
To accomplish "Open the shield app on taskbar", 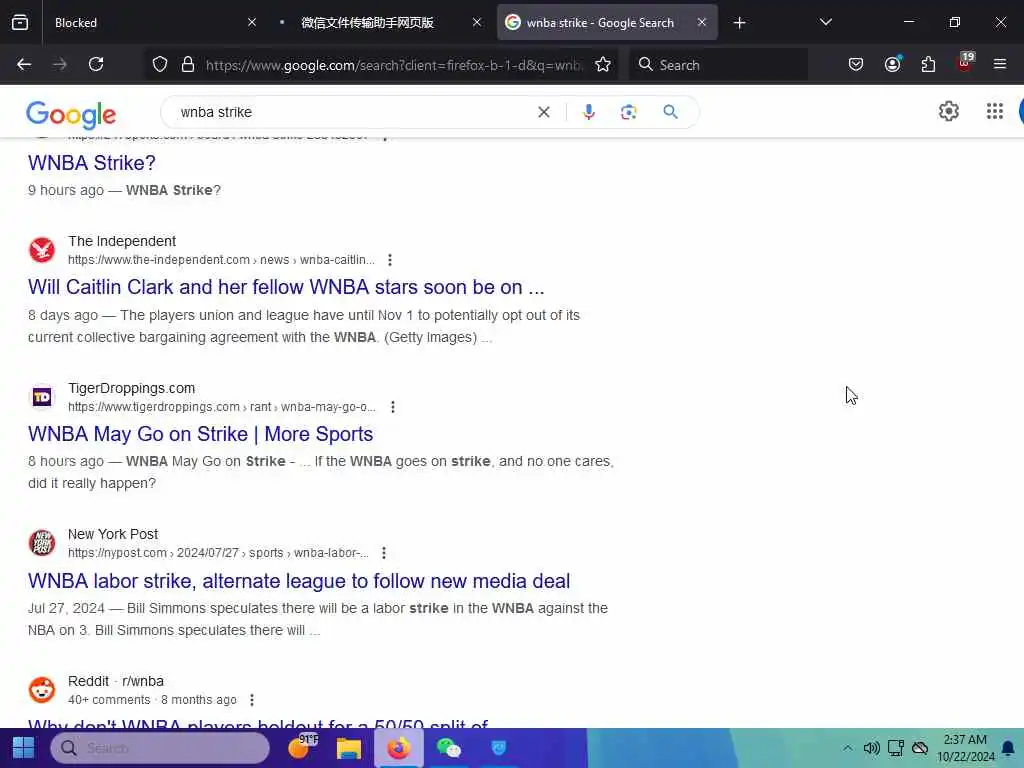I will 498,748.
